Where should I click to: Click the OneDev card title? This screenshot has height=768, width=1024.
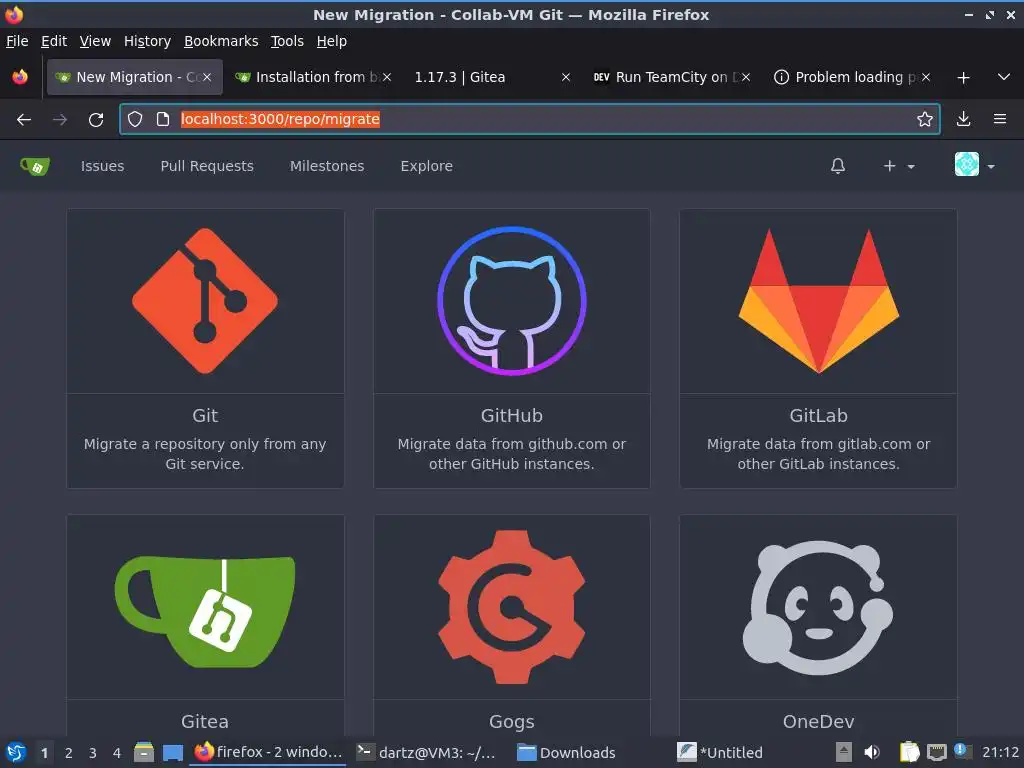pyautogui.click(x=818, y=722)
